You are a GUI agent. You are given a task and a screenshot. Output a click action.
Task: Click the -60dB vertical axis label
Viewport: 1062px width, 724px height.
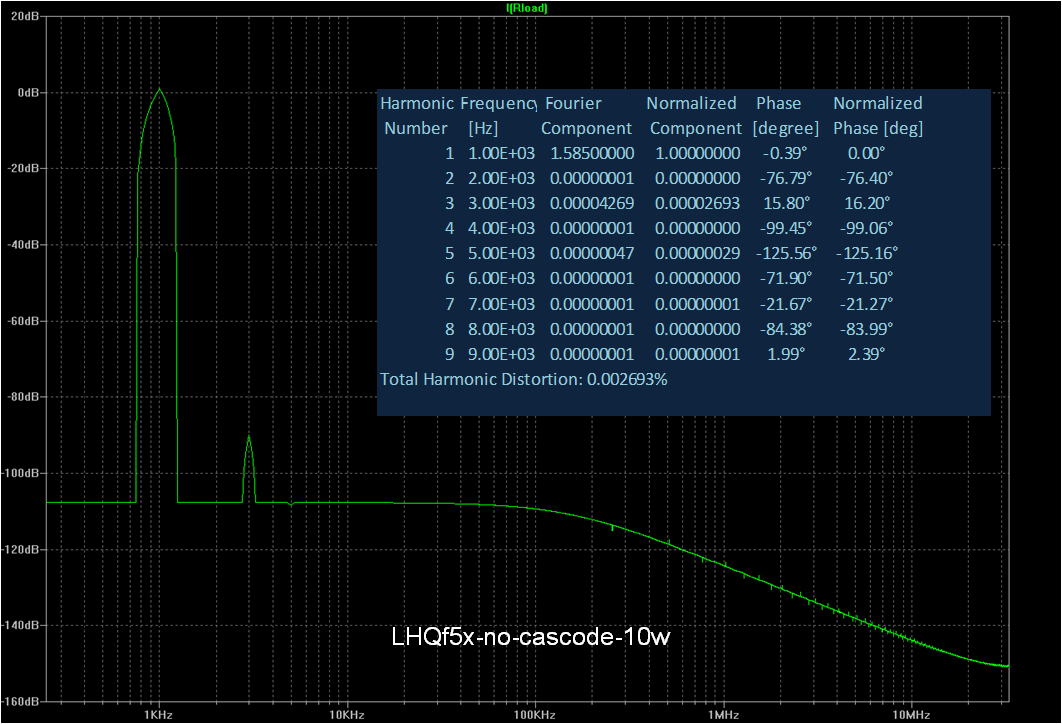click(23, 321)
